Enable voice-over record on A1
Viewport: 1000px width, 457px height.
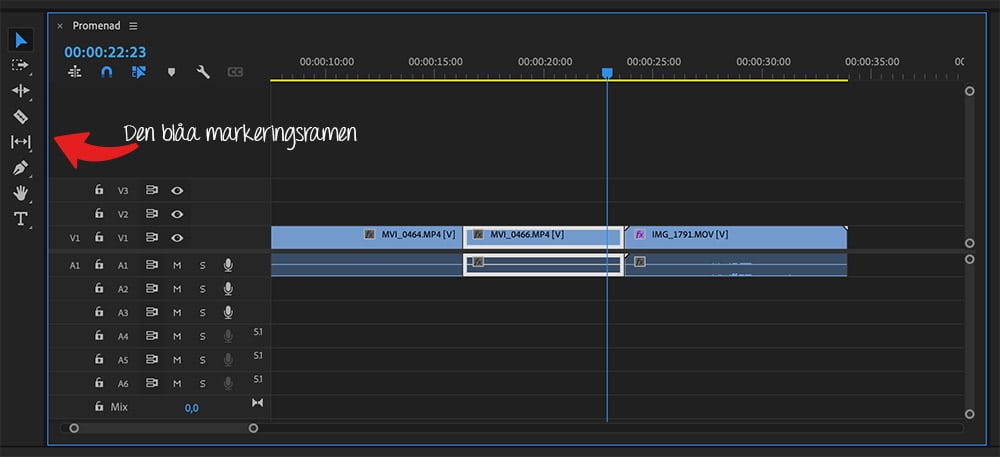coord(228,265)
